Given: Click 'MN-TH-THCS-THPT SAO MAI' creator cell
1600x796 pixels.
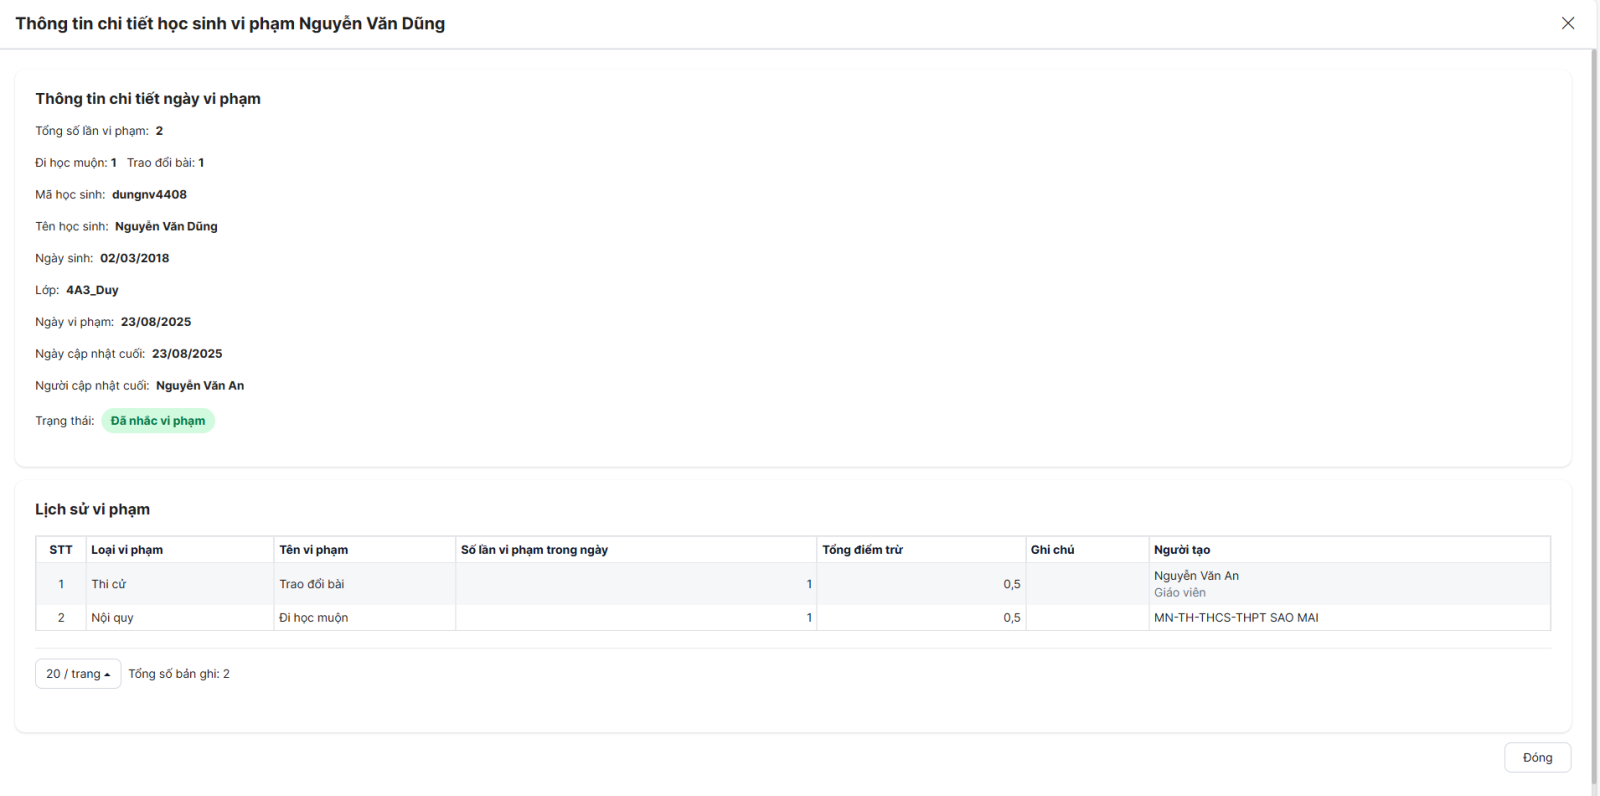Looking at the screenshot, I should (1236, 618).
